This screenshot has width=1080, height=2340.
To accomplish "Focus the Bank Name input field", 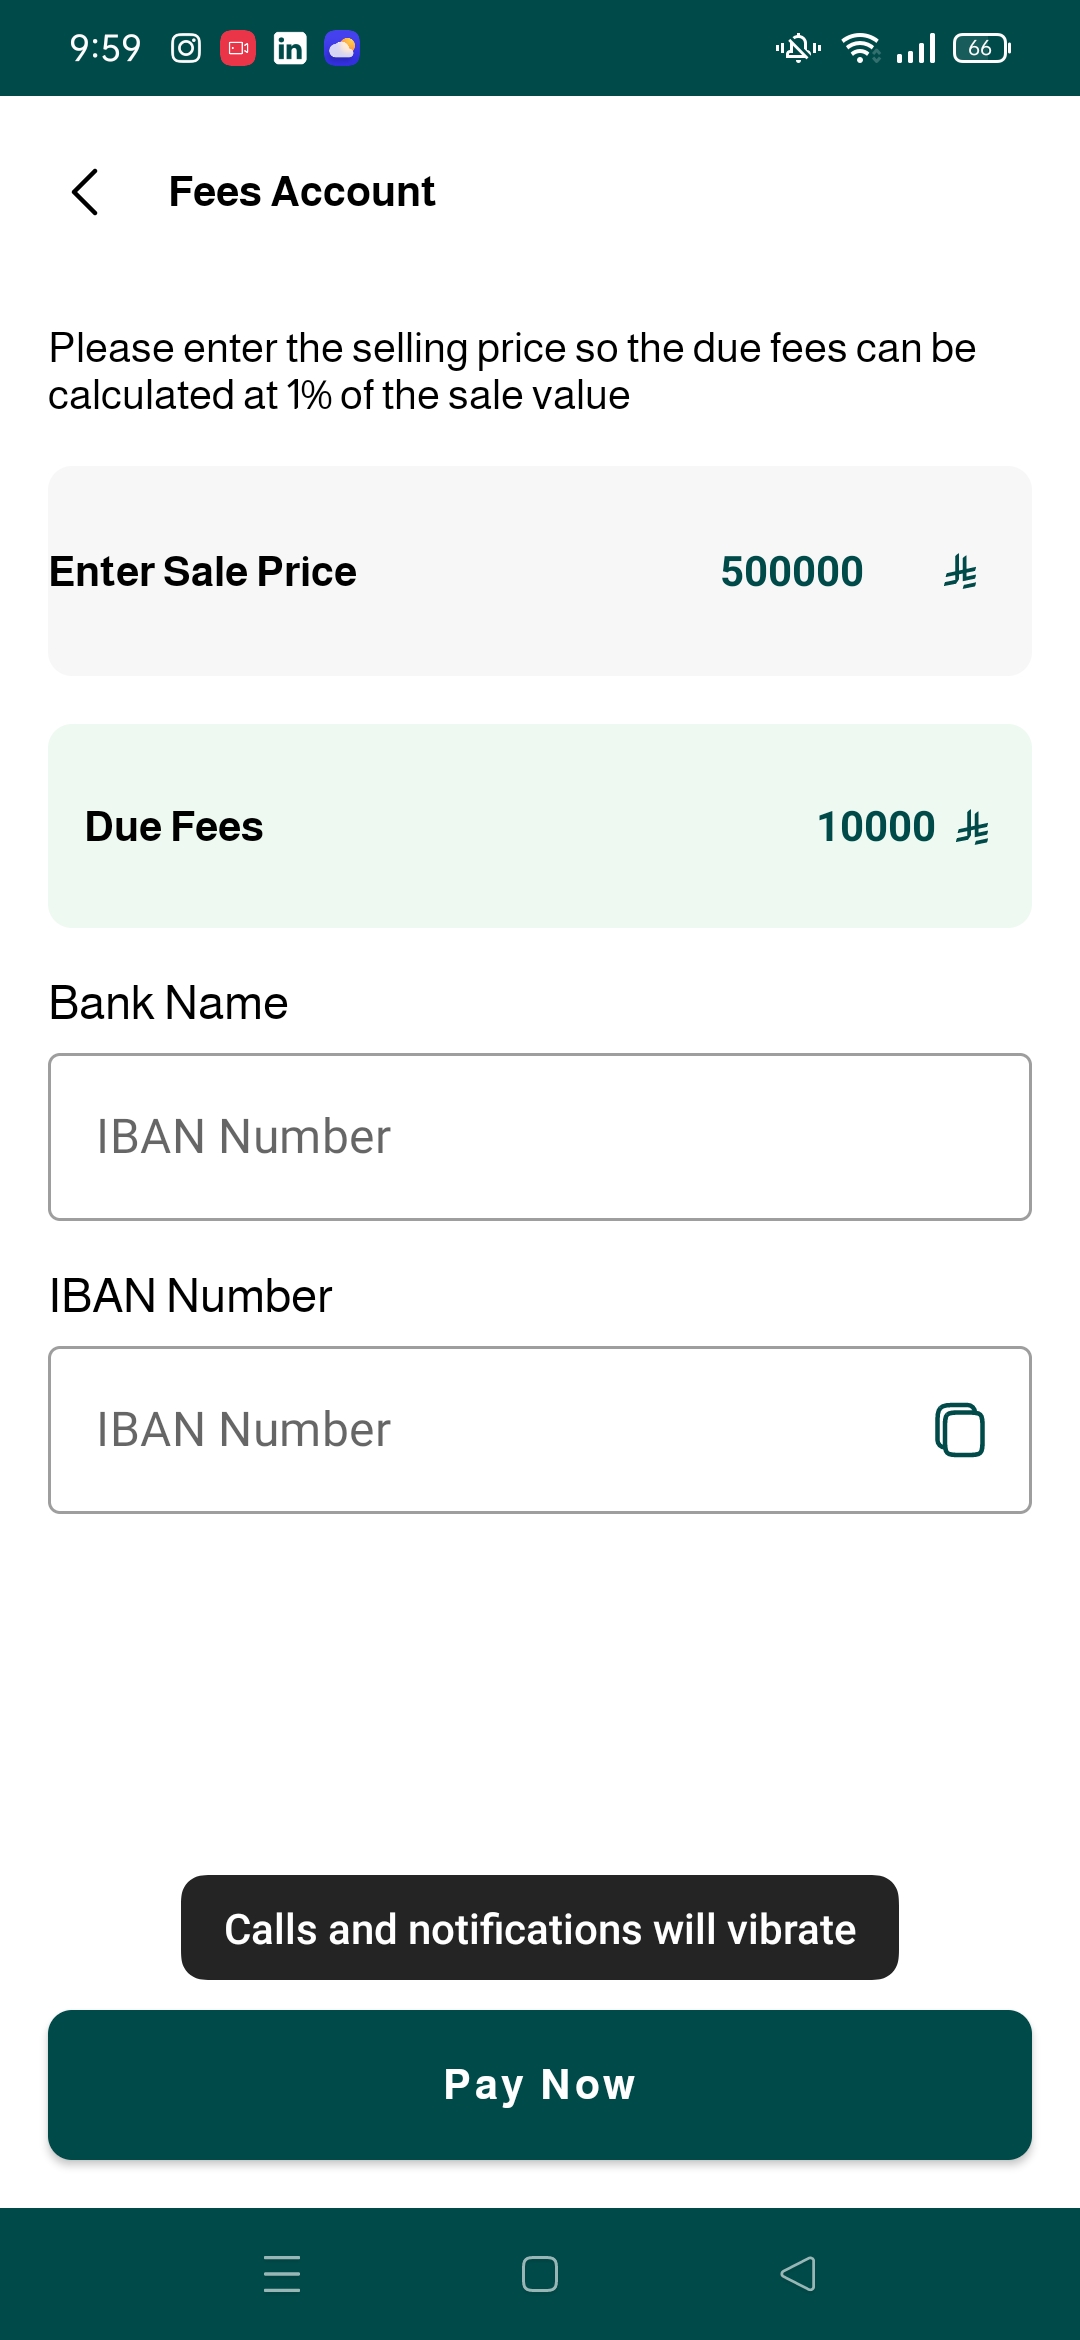I will coord(540,1137).
